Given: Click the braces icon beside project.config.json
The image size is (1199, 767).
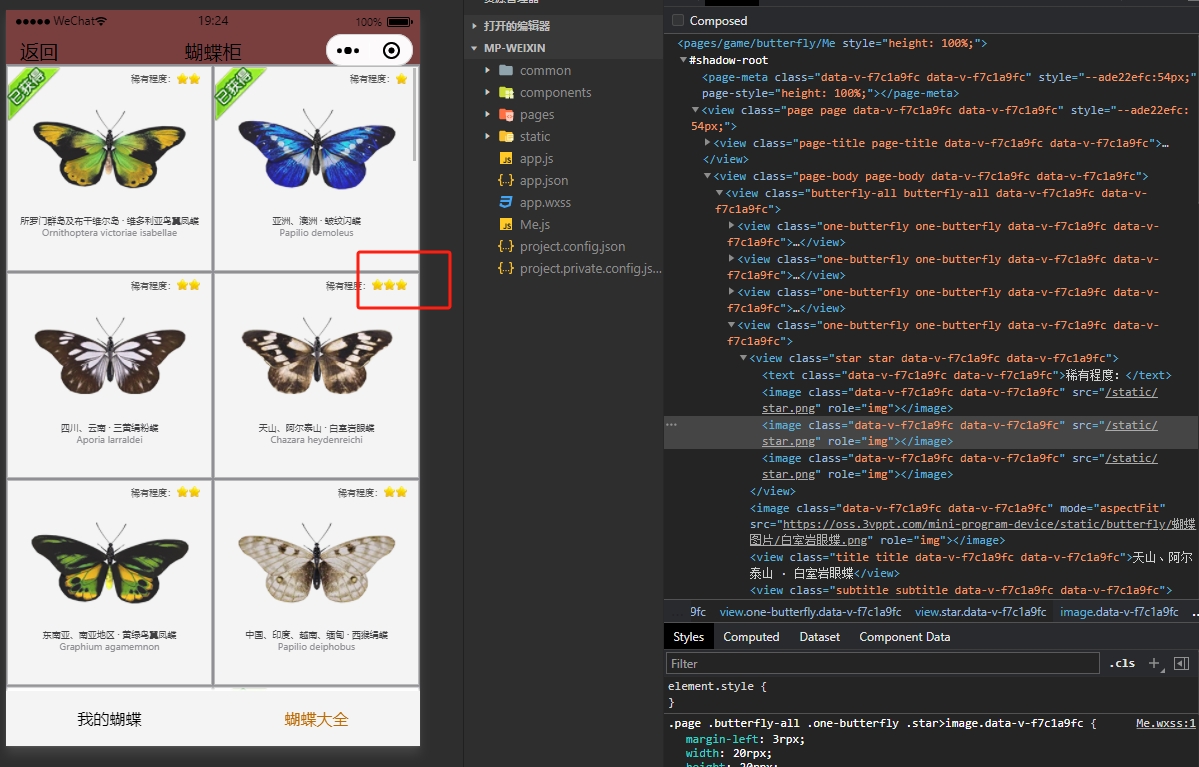Looking at the screenshot, I should [x=505, y=246].
